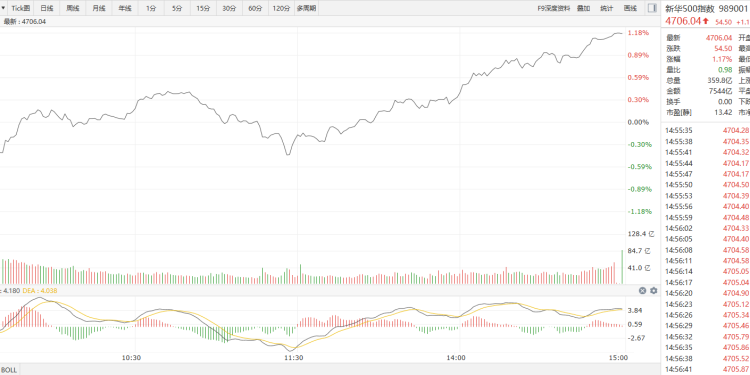Click the 市盈[静] value 13.42
Screen dimensions: 750x375
coord(723,112)
